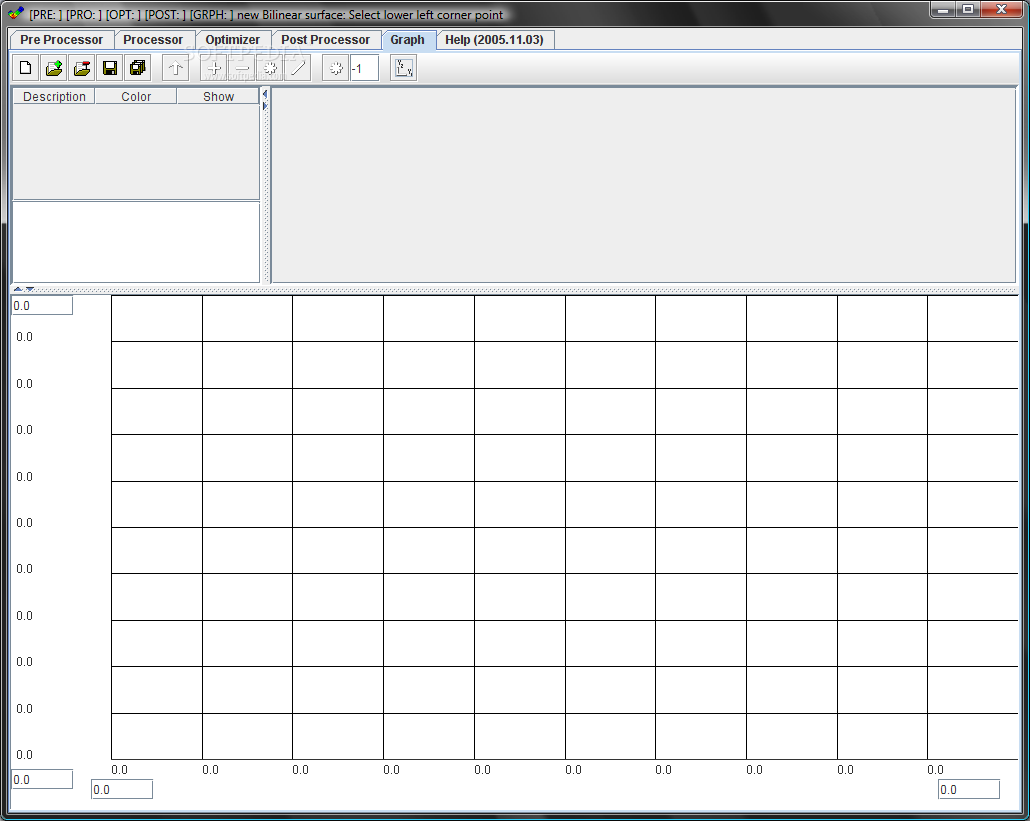The image size is (1030, 821).
Task: Open file with green plus folder icon
Action: coord(54,68)
